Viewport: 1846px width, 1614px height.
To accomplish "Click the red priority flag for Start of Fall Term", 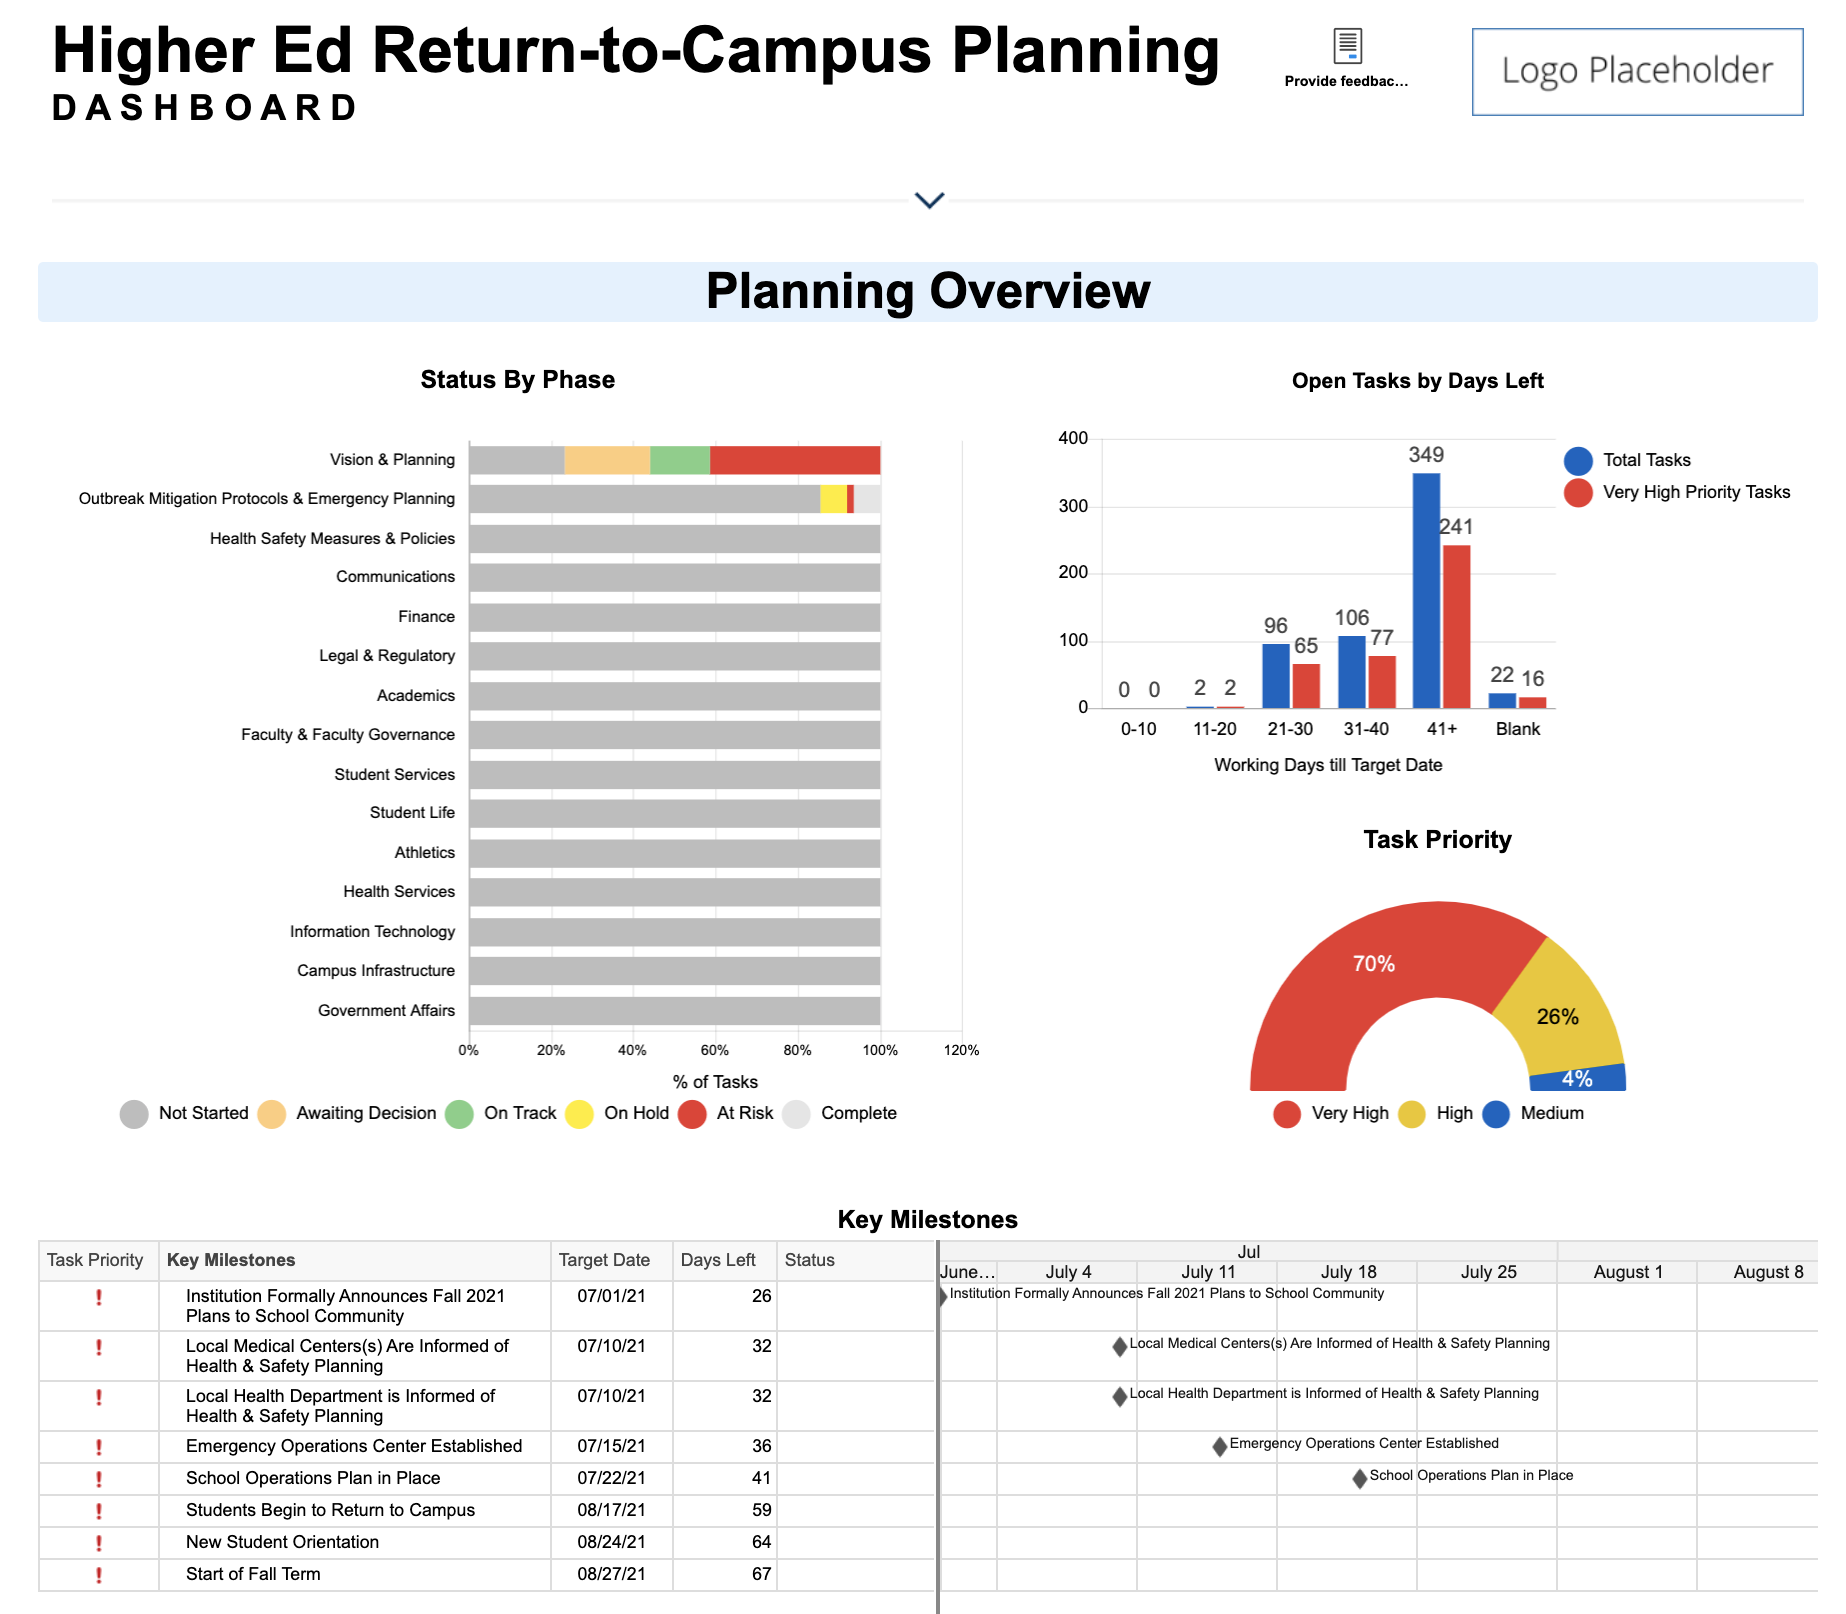I will [x=99, y=1575].
